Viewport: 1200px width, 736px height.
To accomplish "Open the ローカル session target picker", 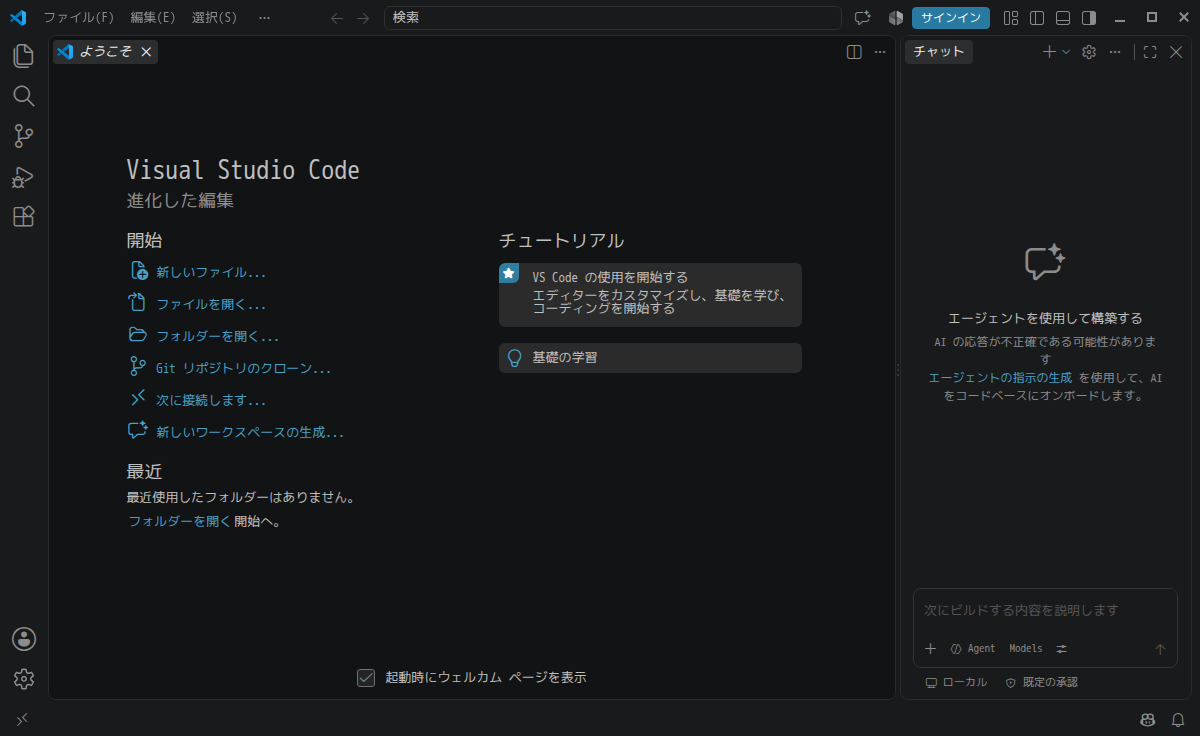I will tap(956, 682).
